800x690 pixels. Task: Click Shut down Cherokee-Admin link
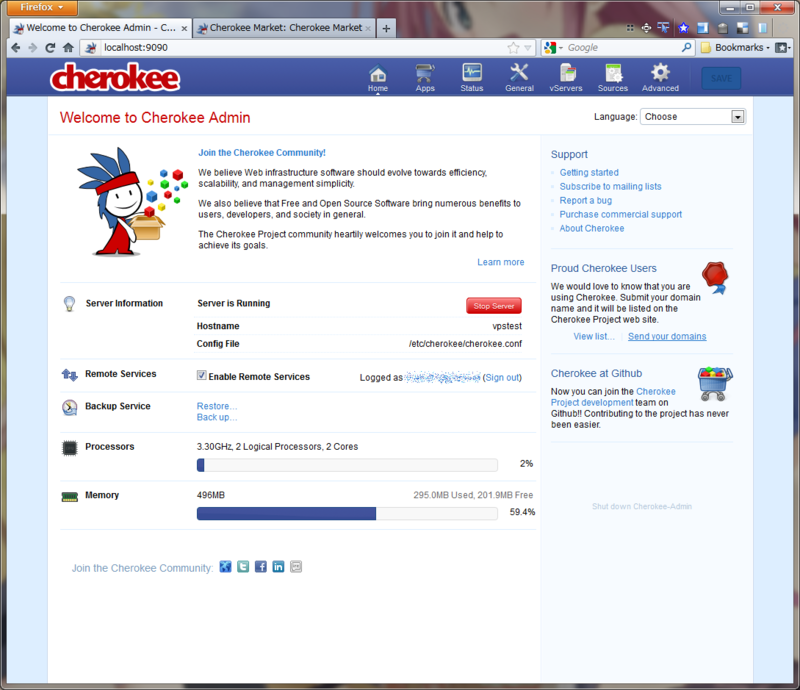coord(642,506)
